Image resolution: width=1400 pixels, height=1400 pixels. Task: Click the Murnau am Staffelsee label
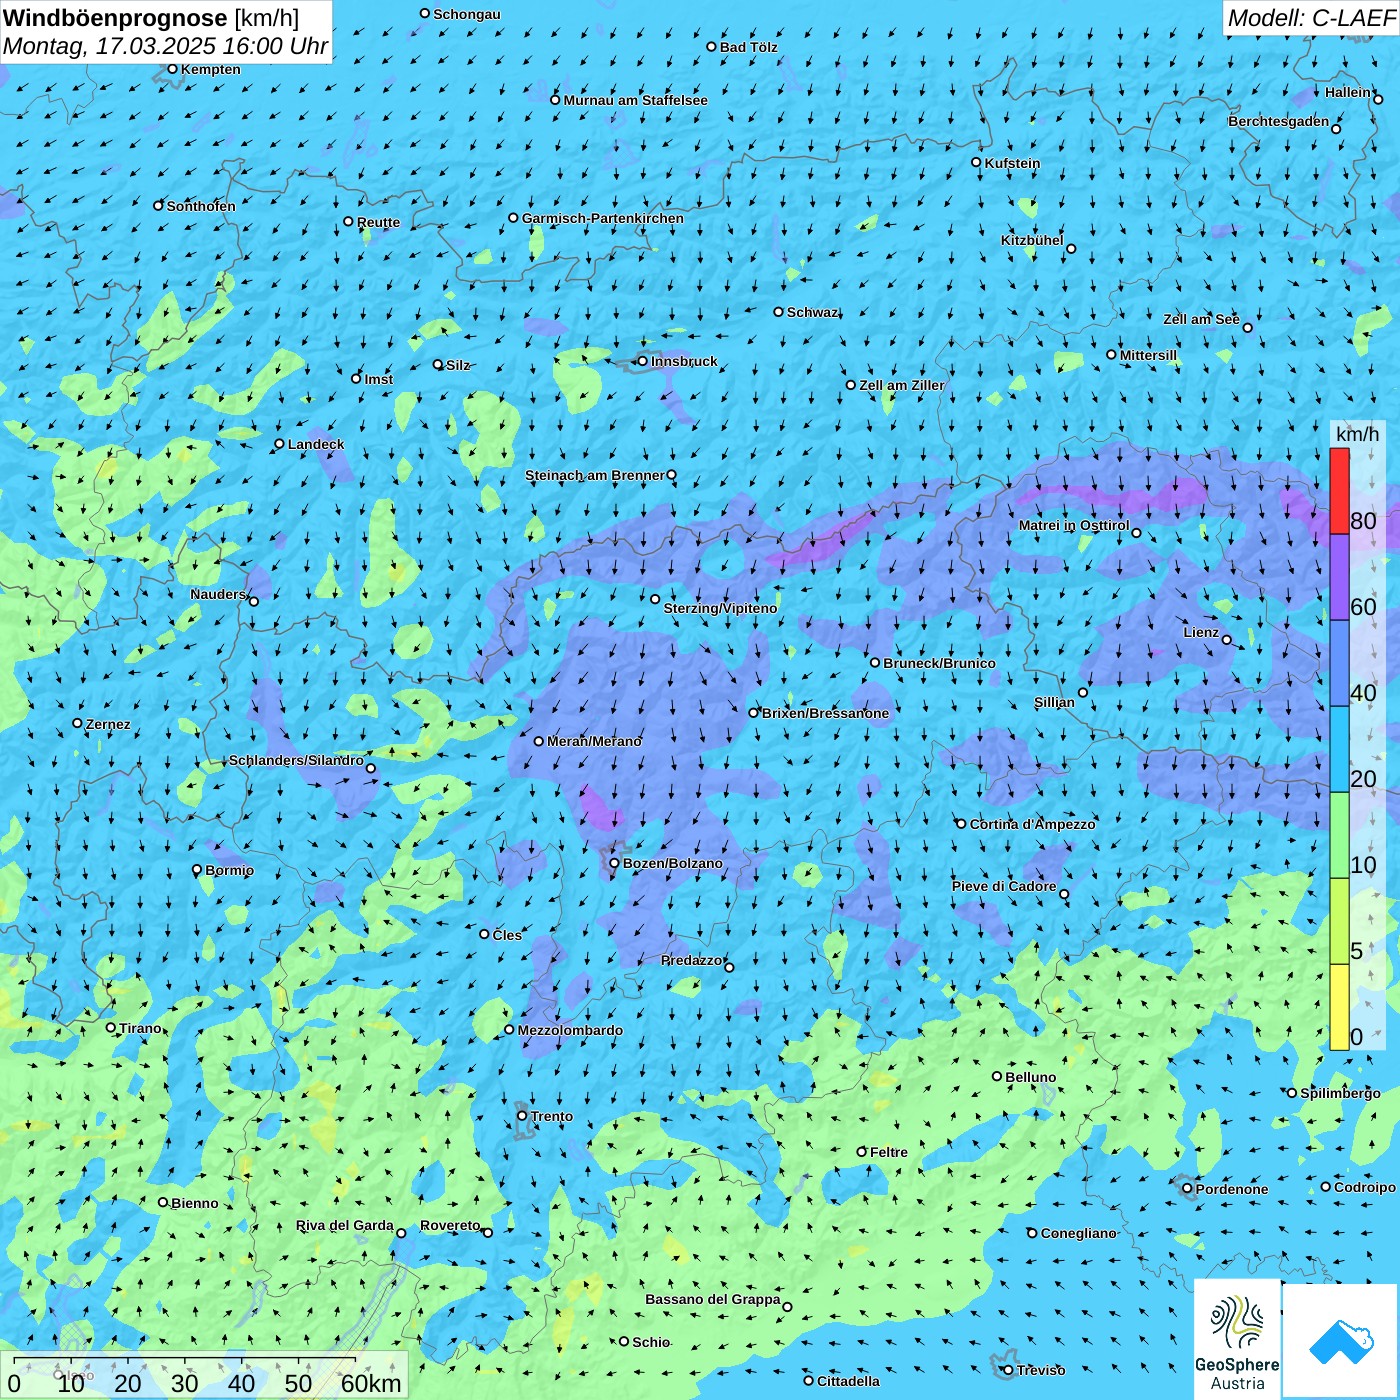tap(636, 100)
